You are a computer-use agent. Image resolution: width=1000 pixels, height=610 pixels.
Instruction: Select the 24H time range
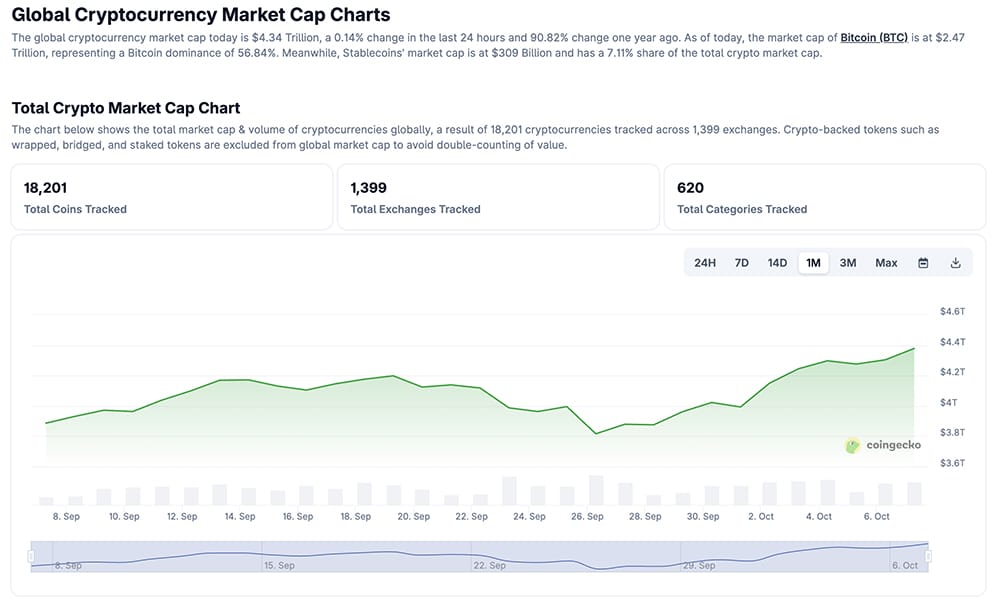coord(705,263)
